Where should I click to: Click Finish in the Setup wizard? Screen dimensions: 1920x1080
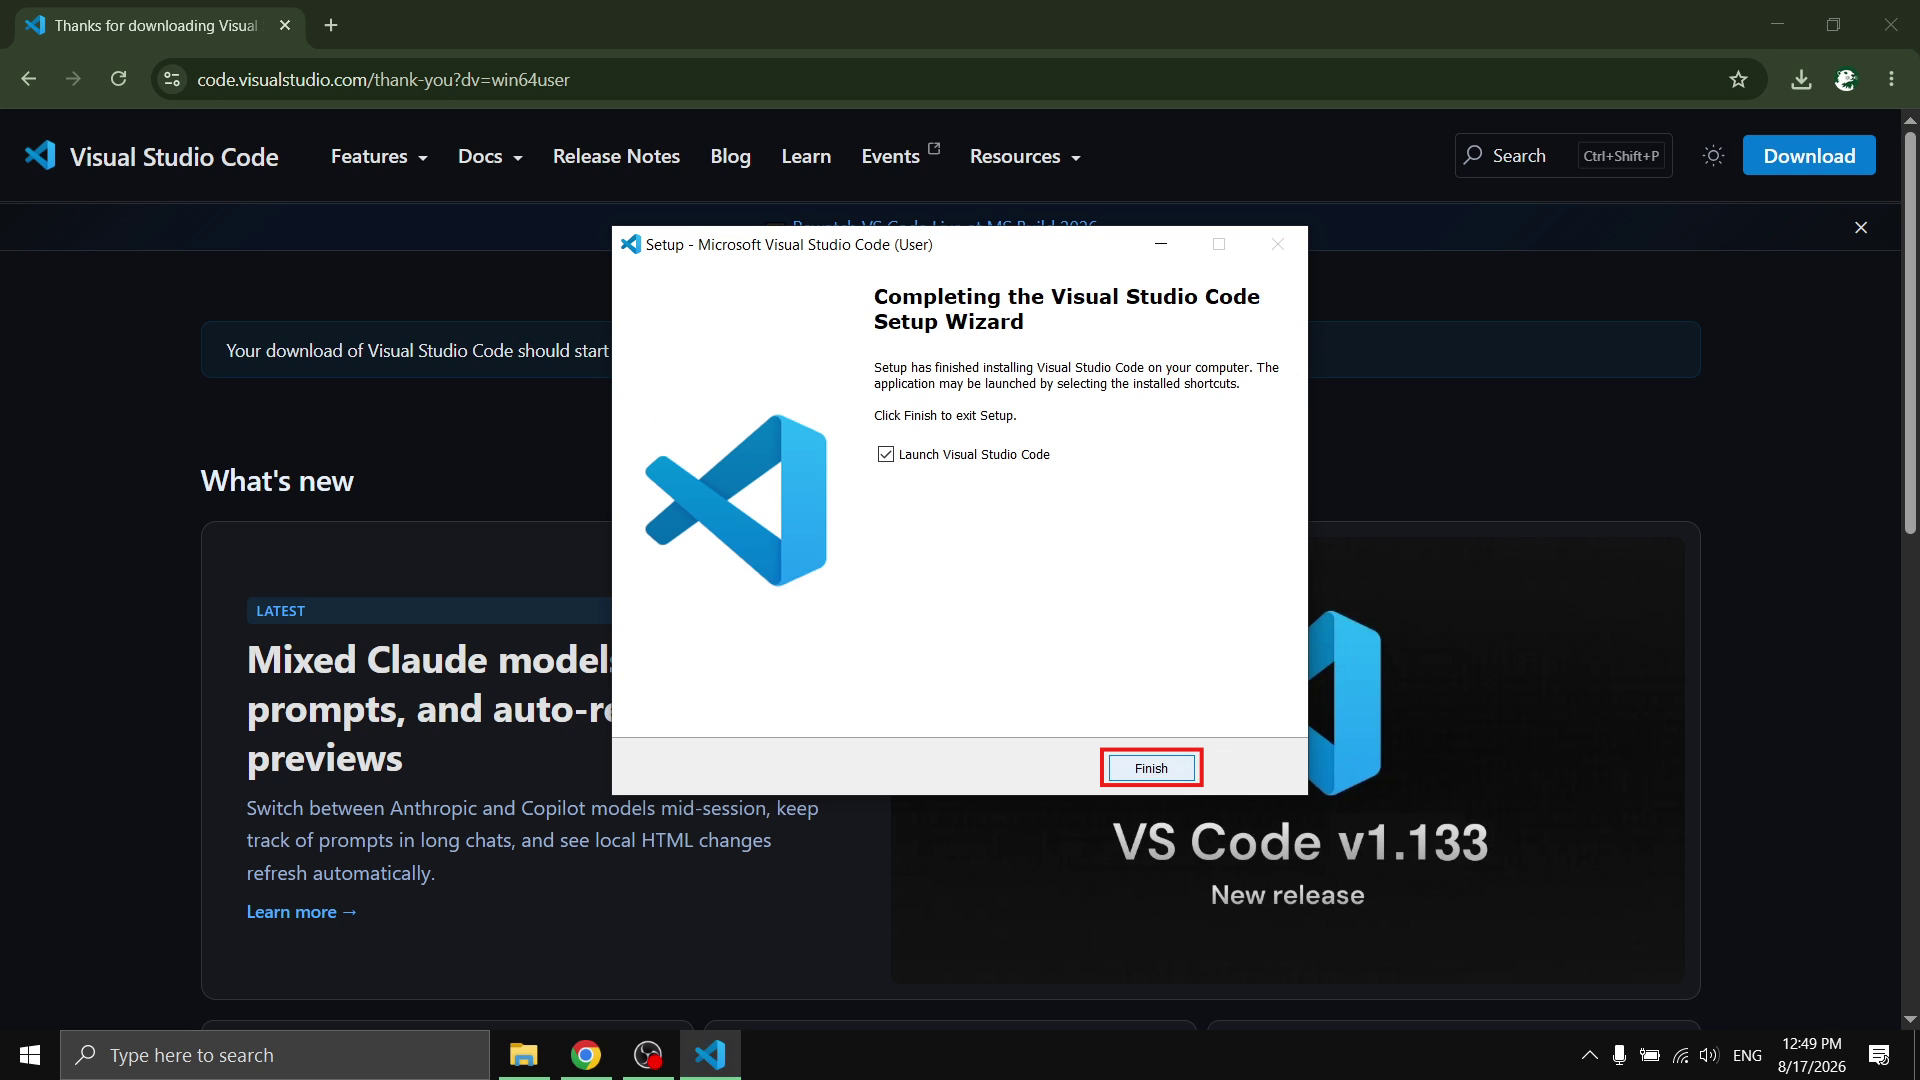point(1151,768)
